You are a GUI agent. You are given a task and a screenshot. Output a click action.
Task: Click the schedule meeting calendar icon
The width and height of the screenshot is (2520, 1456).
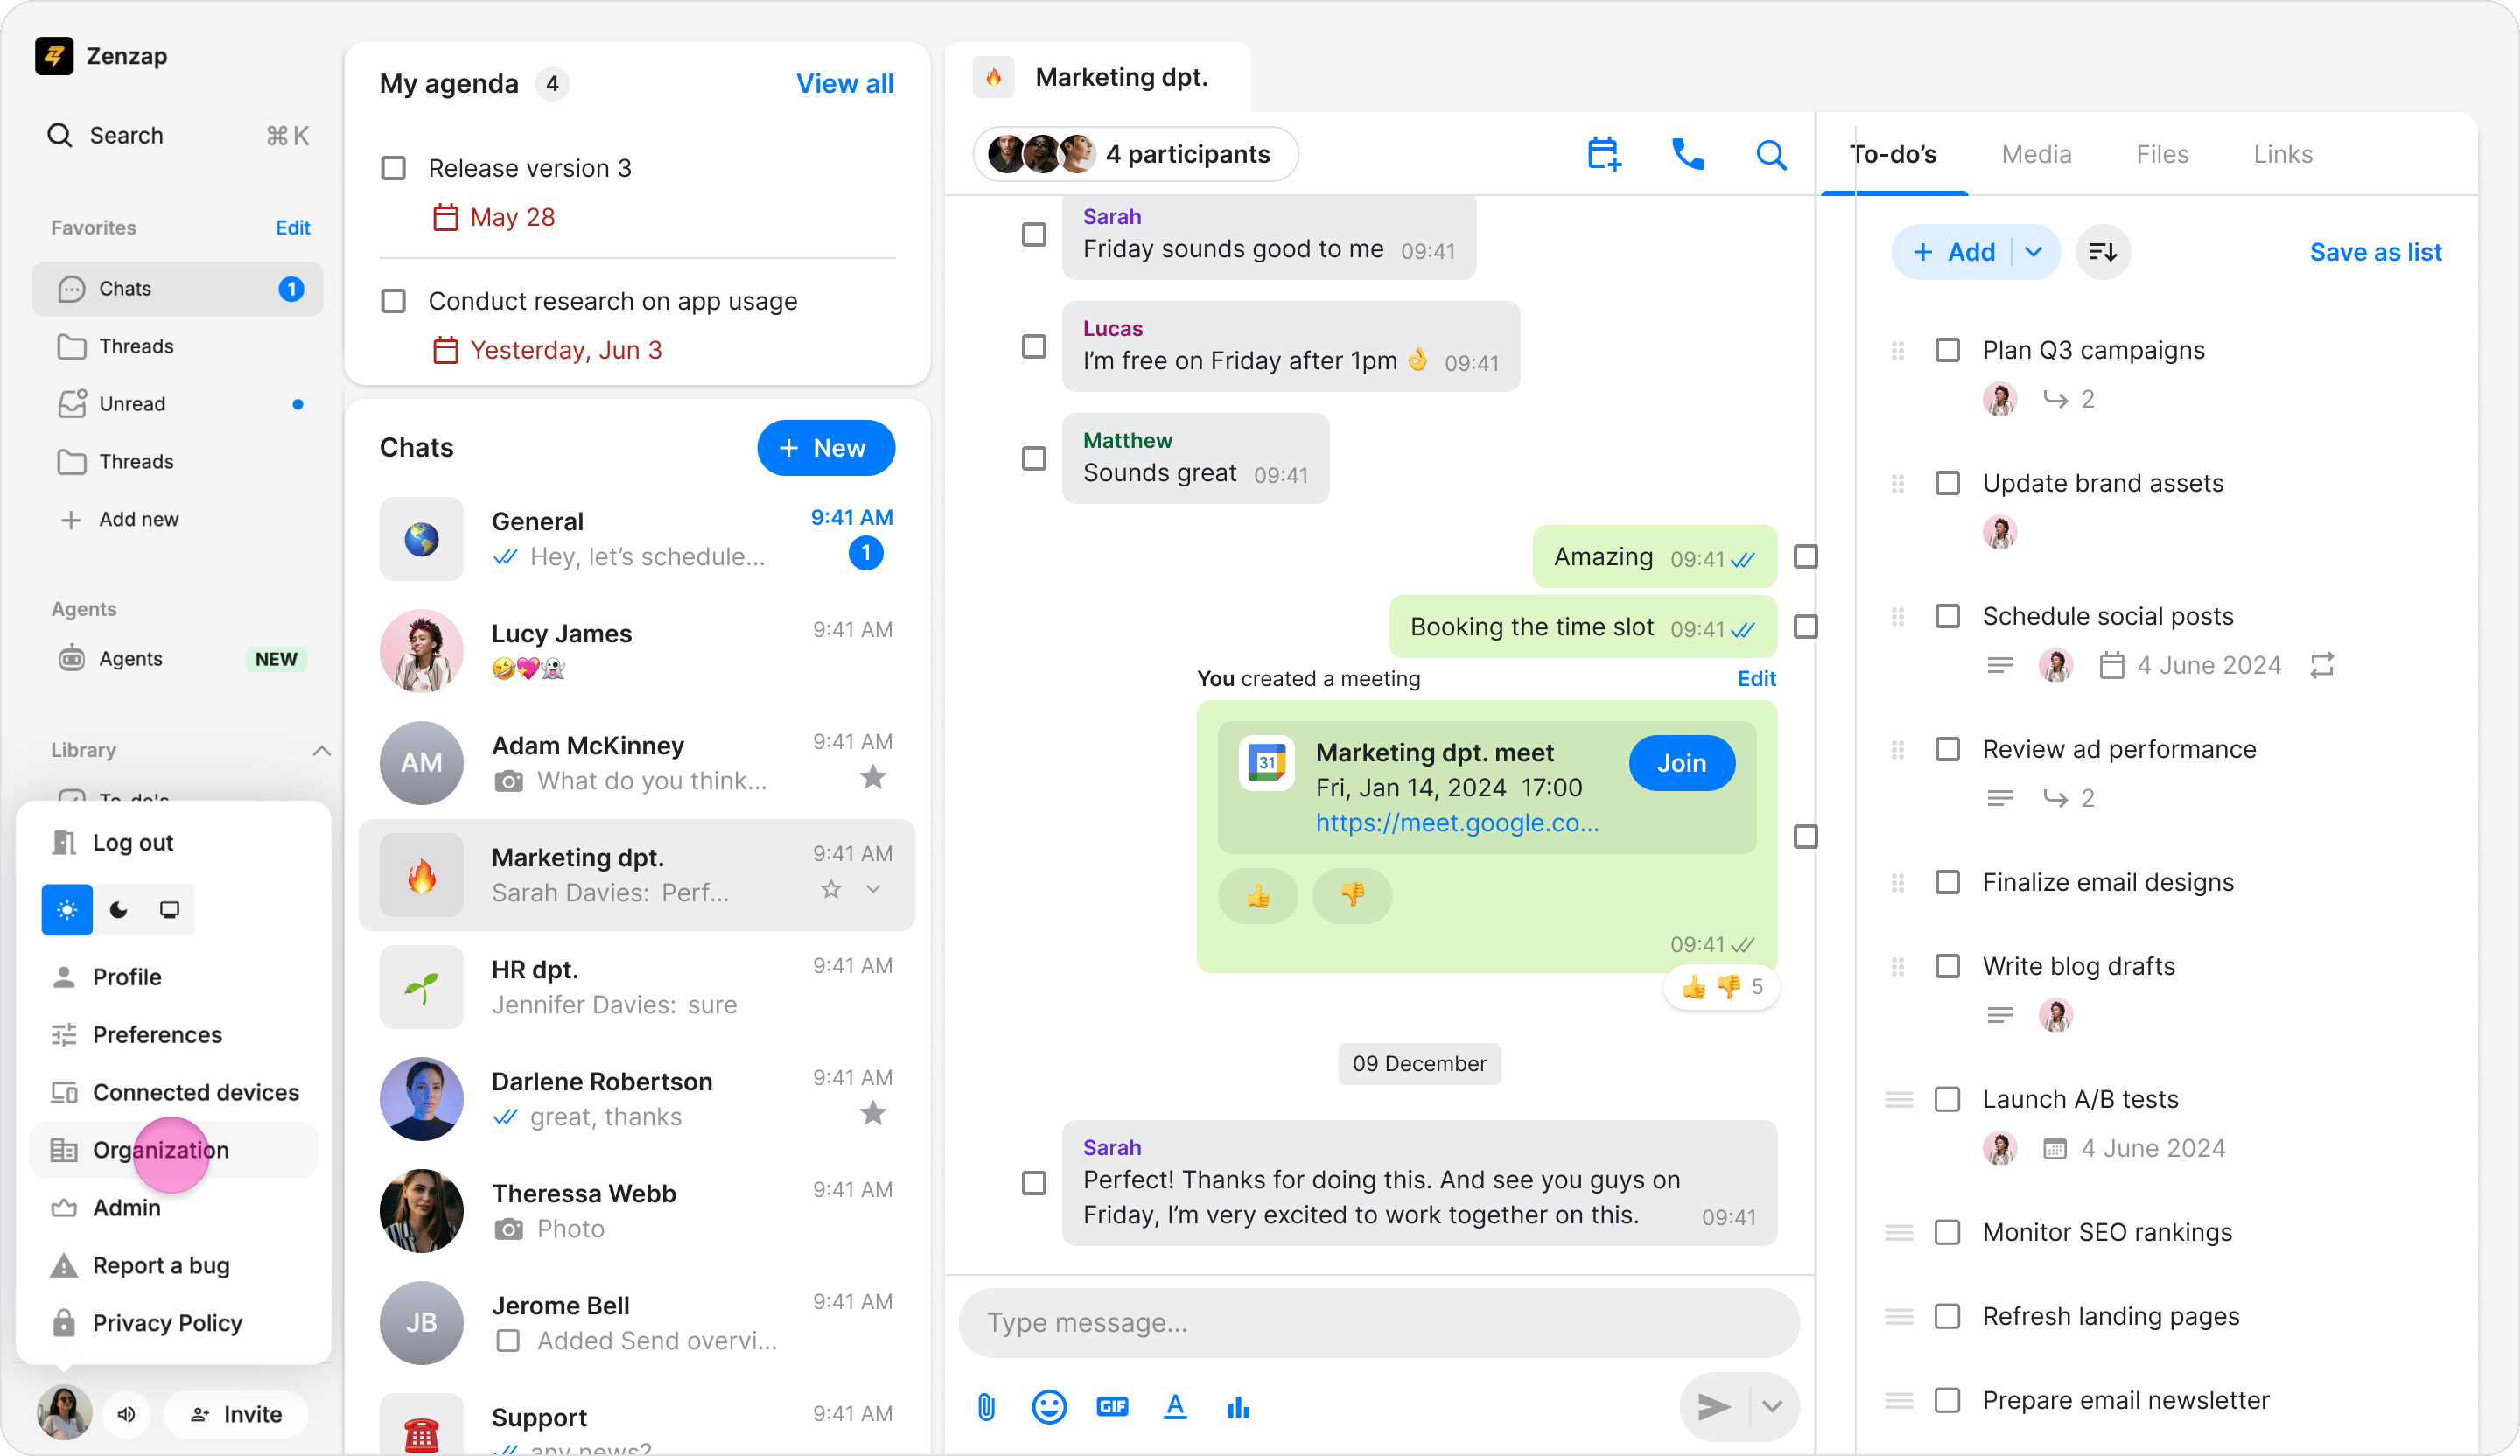point(1604,154)
